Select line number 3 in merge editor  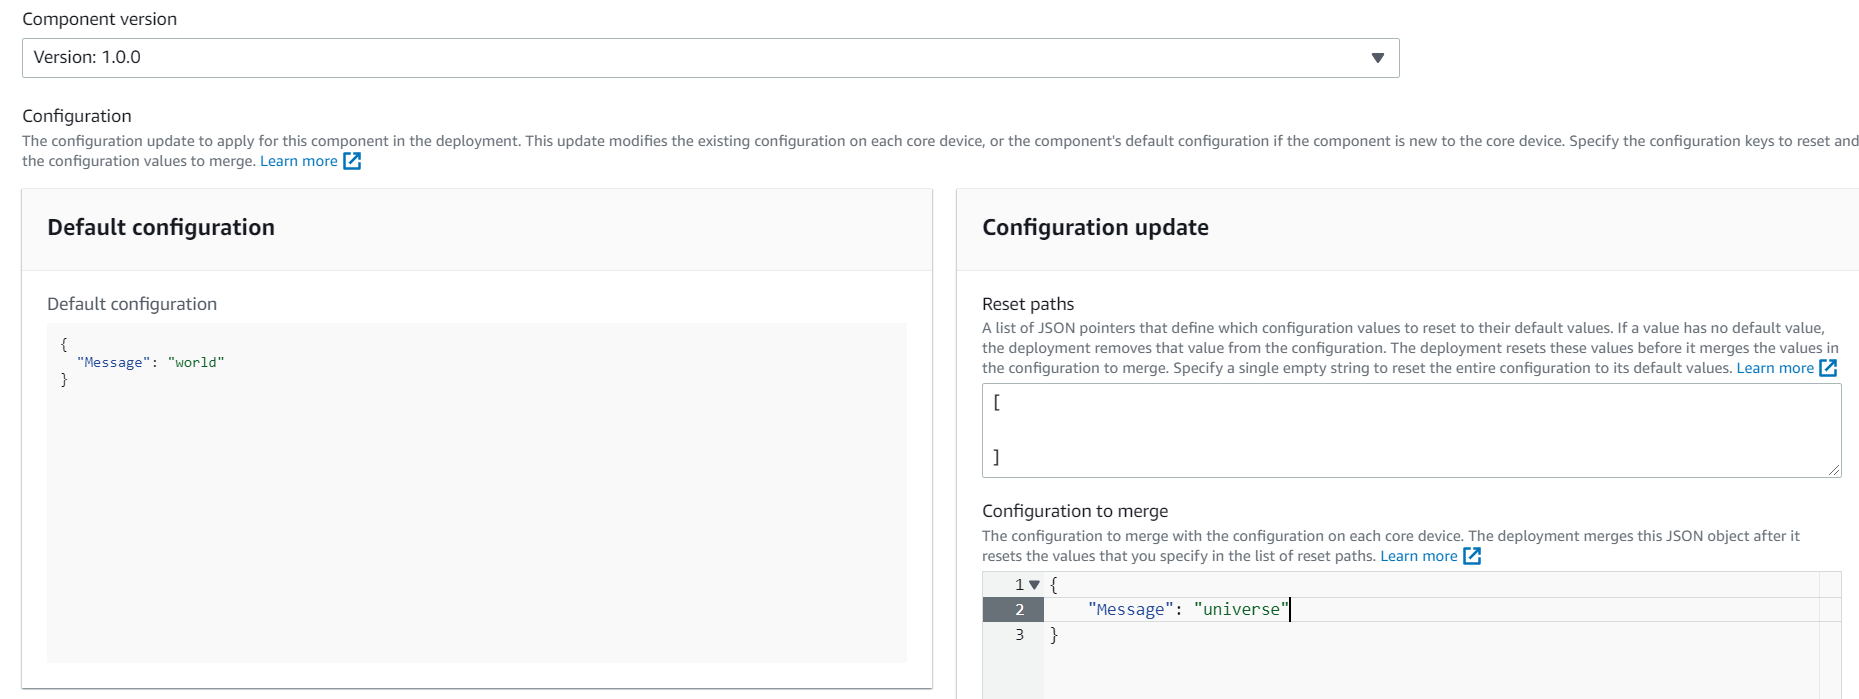(x=1020, y=635)
